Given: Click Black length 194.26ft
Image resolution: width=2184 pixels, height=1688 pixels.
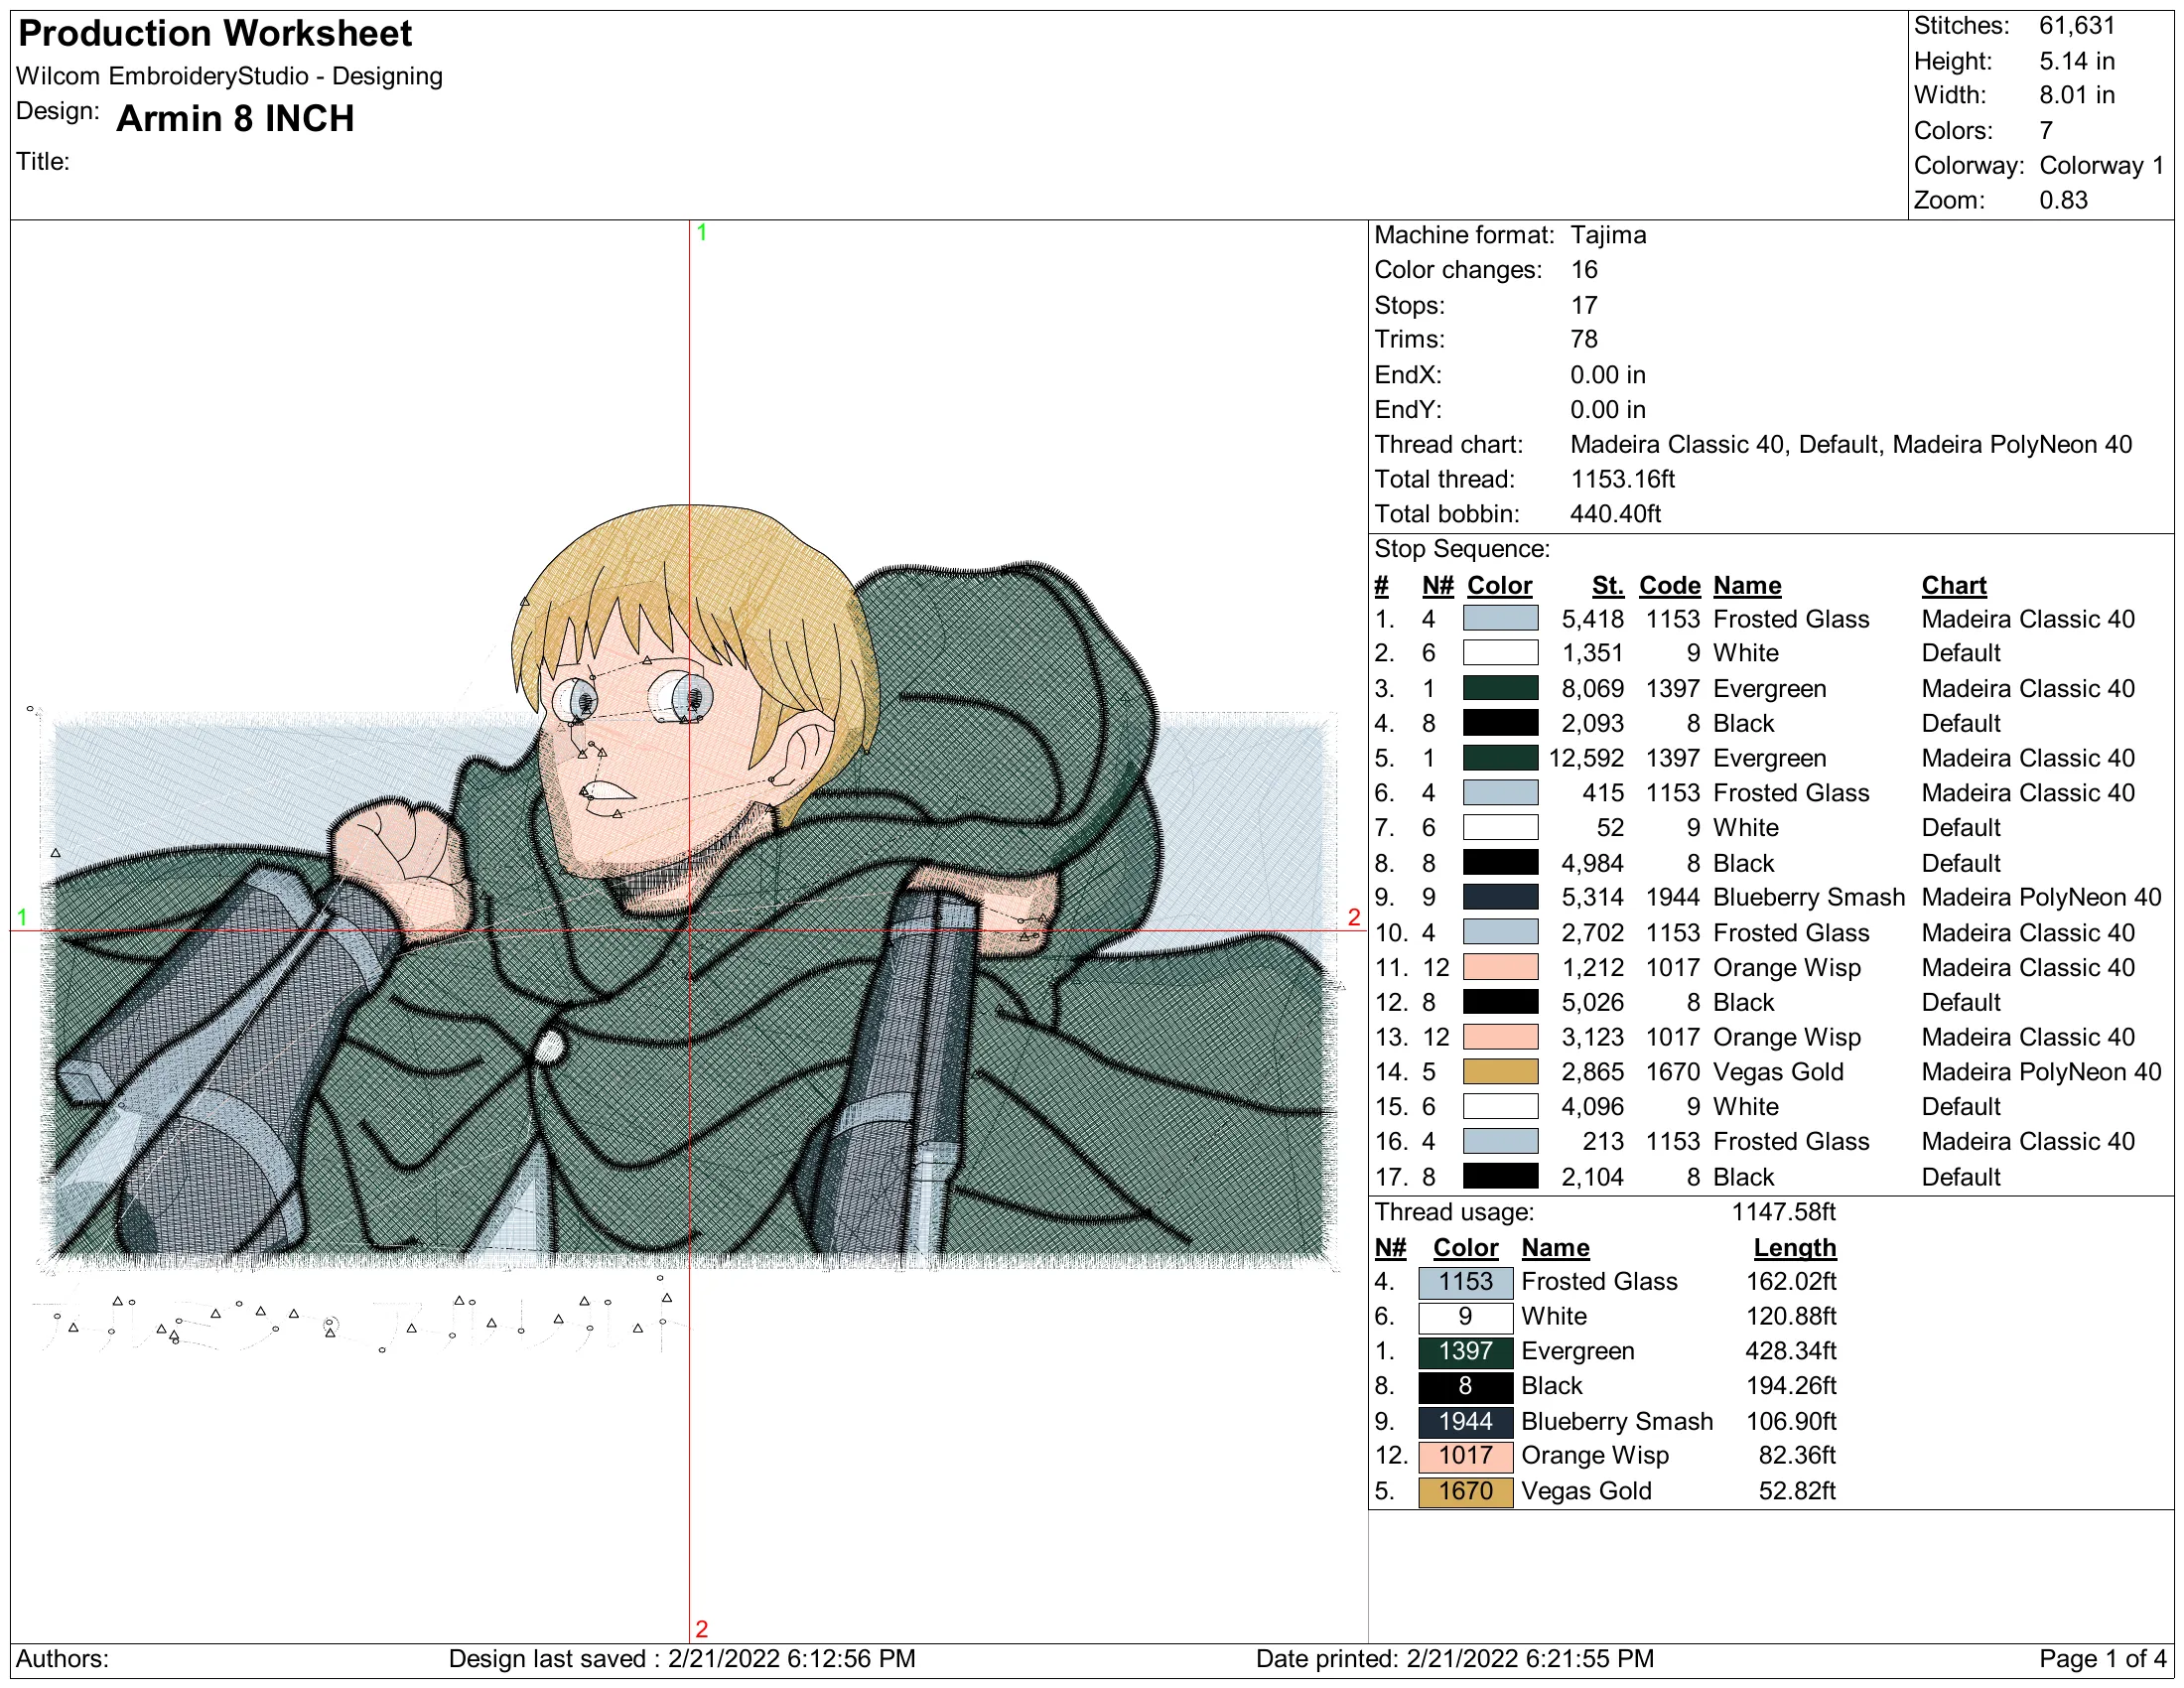Looking at the screenshot, I should coord(1790,1387).
